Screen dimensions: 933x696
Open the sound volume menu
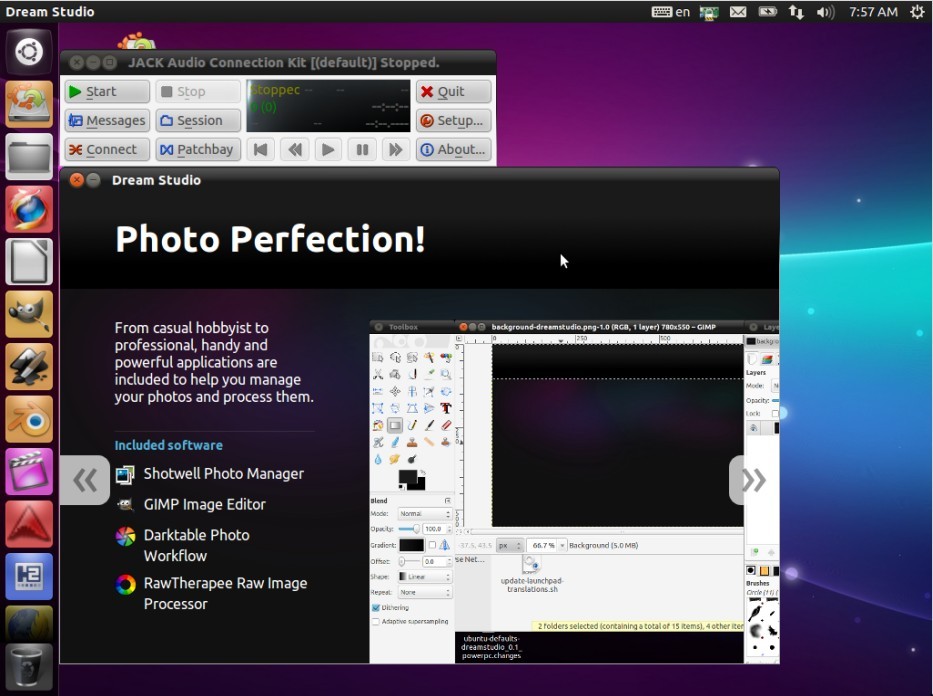[825, 12]
